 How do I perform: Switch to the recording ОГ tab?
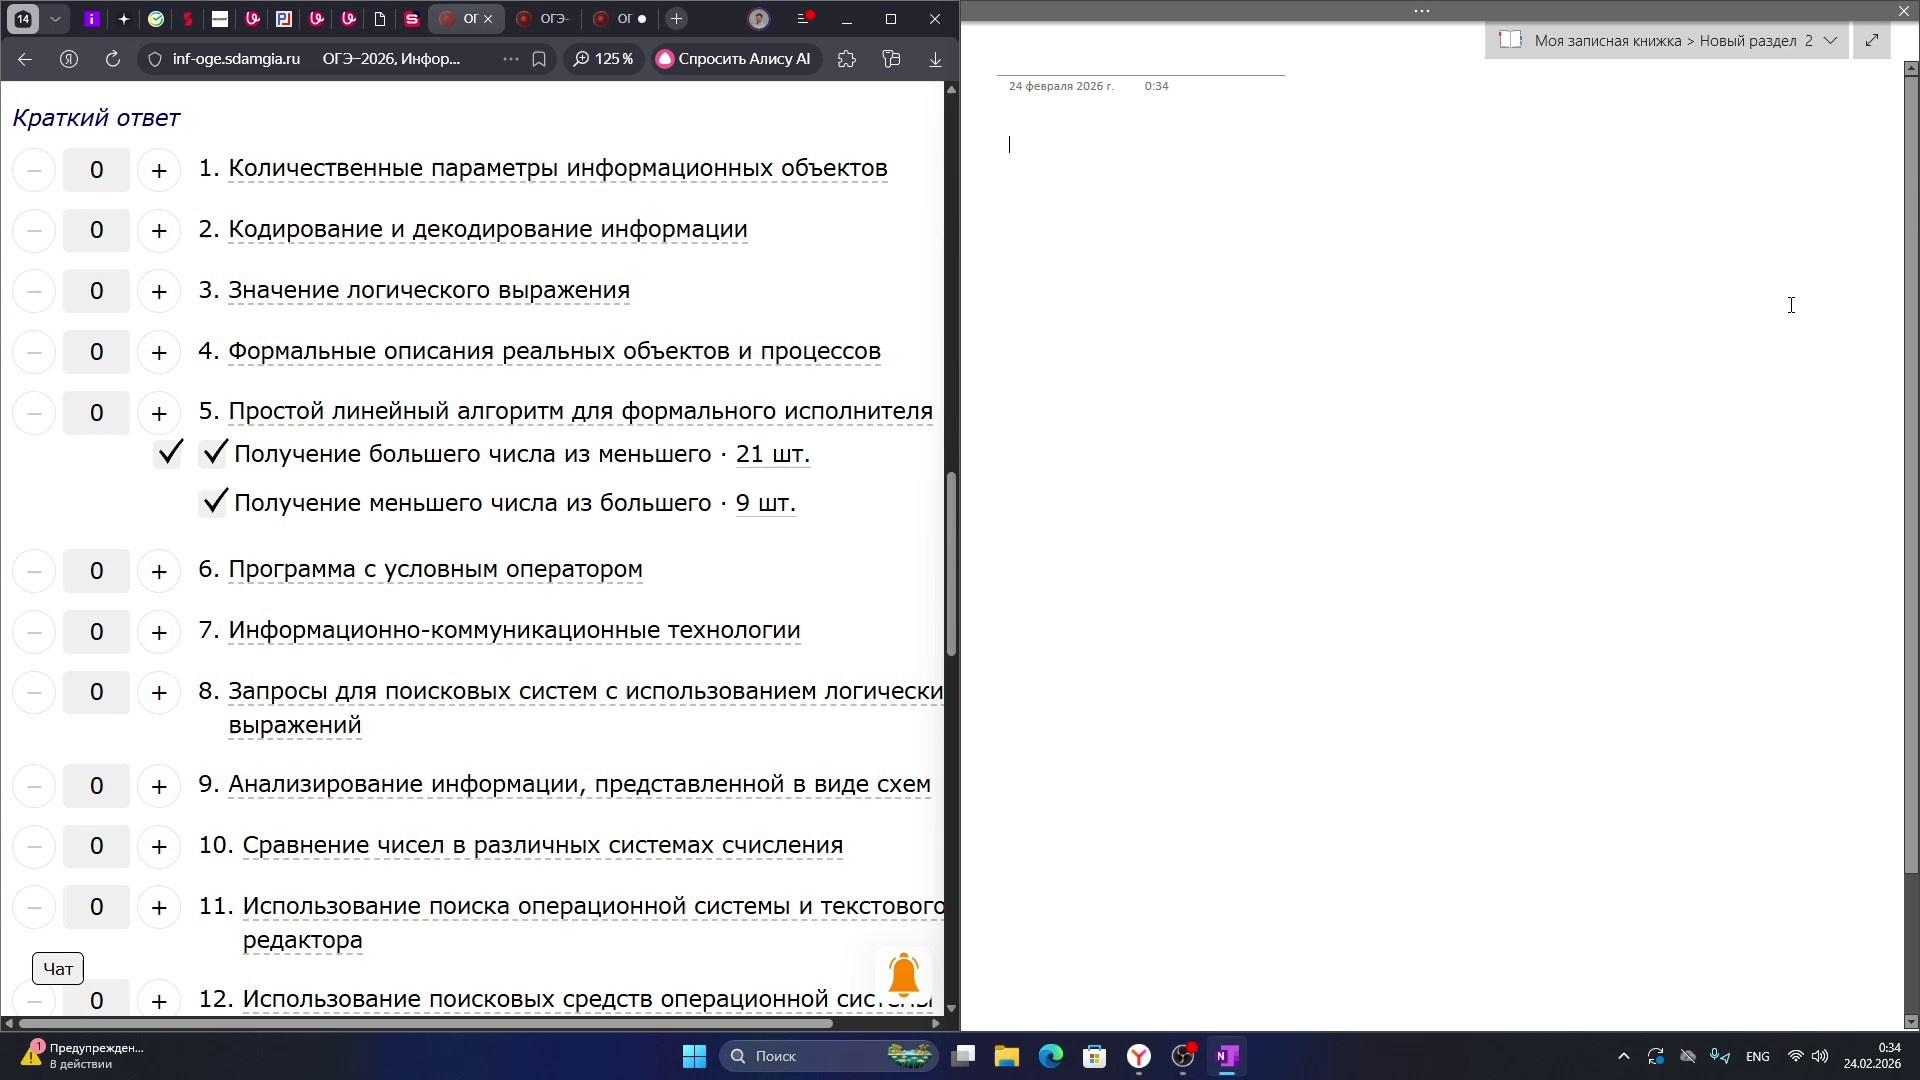(620, 18)
